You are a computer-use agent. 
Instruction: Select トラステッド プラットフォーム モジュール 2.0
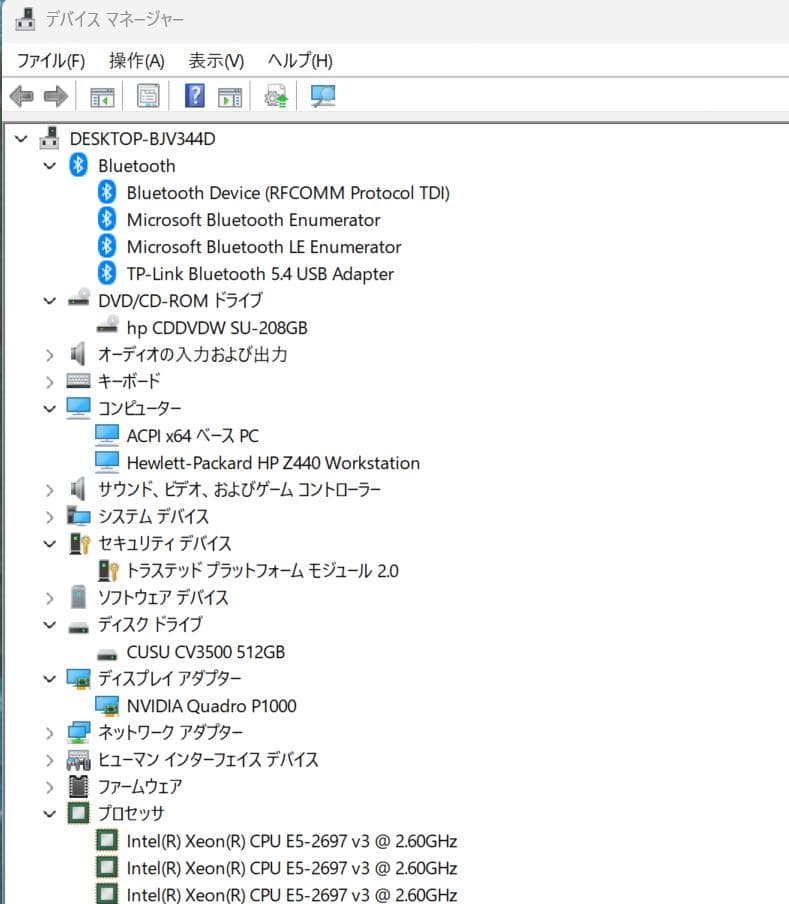point(262,571)
